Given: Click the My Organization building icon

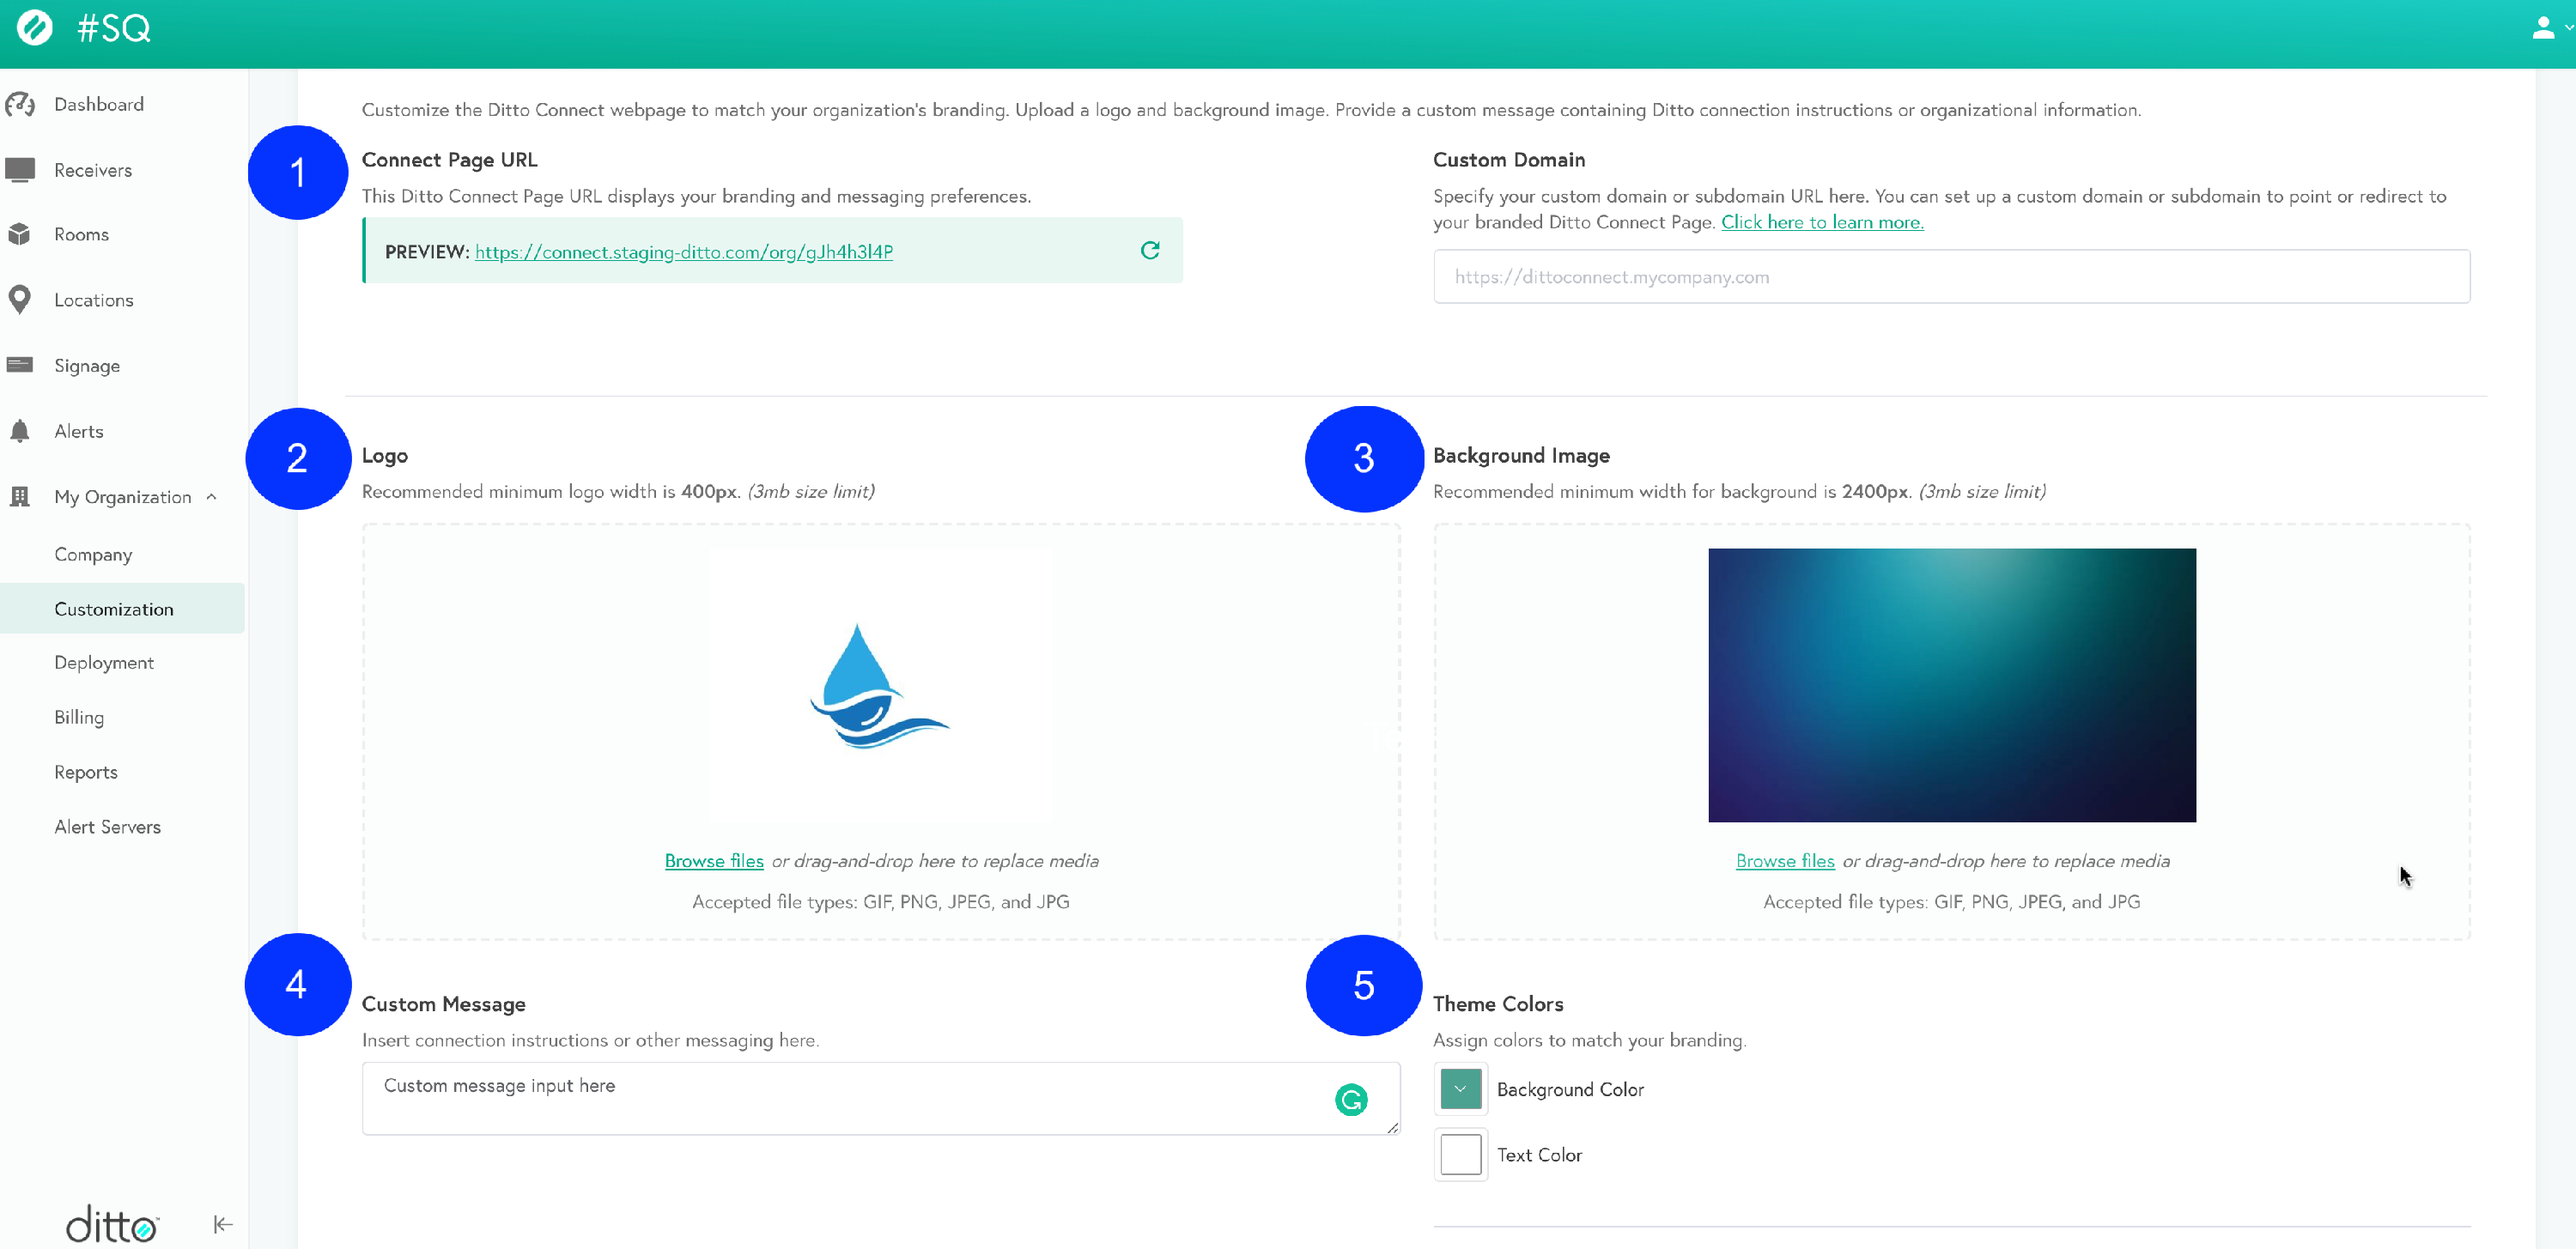Looking at the screenshot, I should tap(20, 497).
